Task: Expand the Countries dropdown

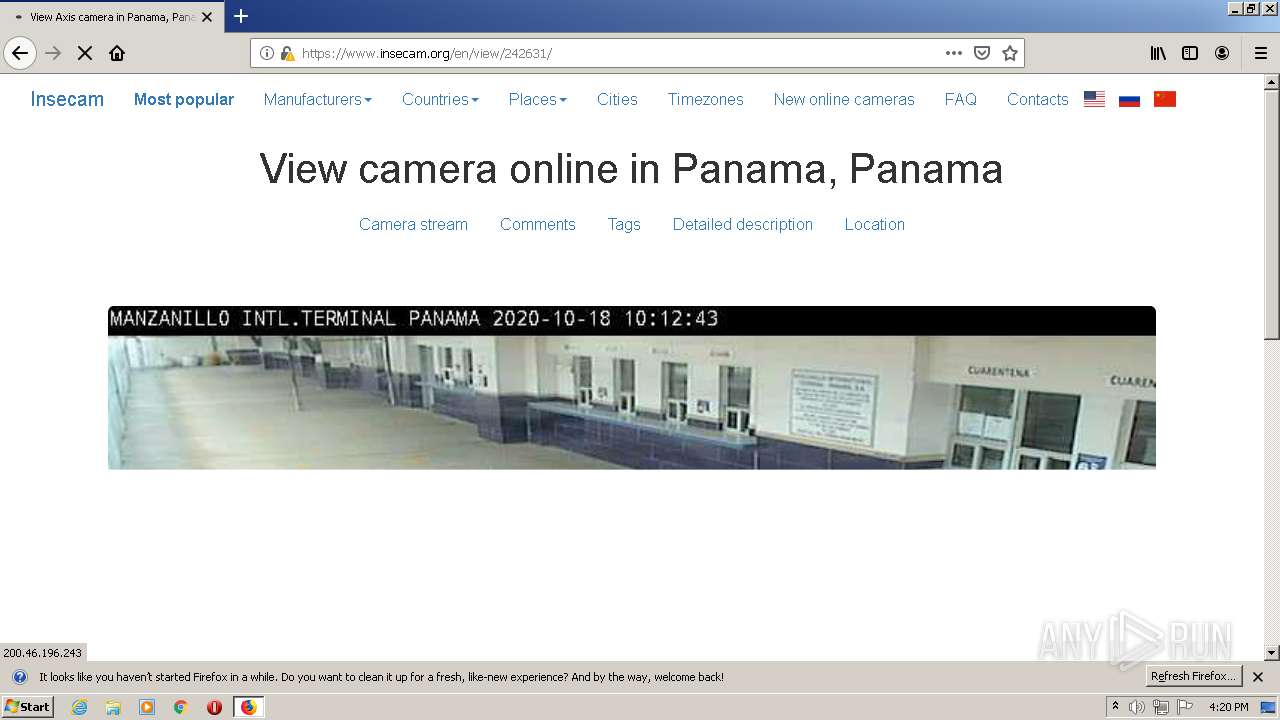Action: [440, 99]
